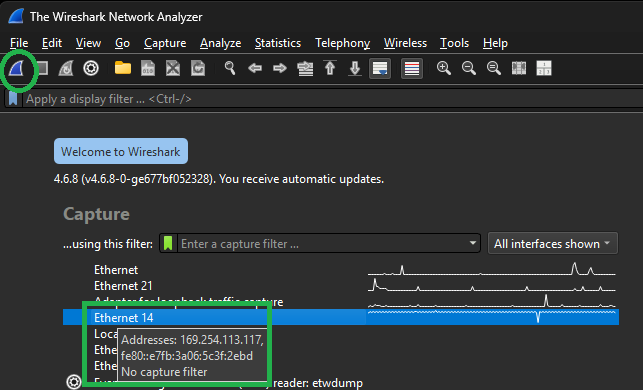643x390 pixels.
Task: Click the Capture section heading
Action: (x=96, y=214)
